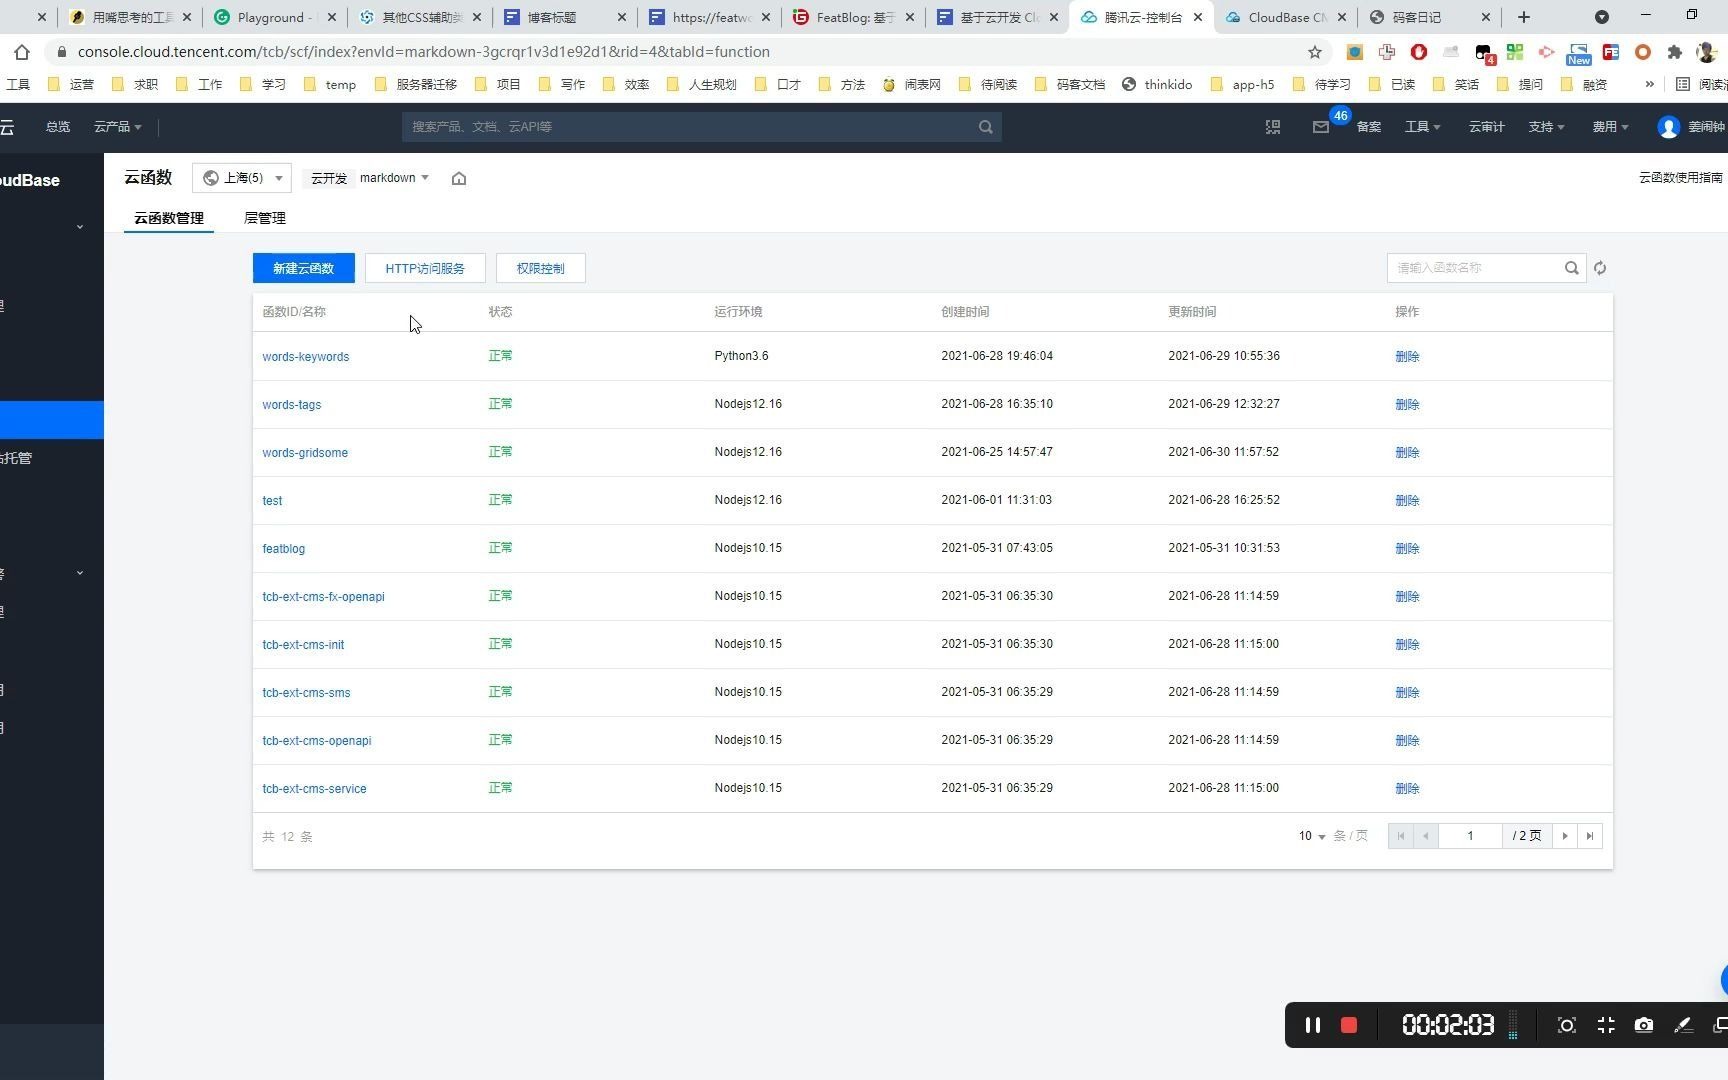Click the region capture icon in the recorder bar

tap(1567, 1025)
